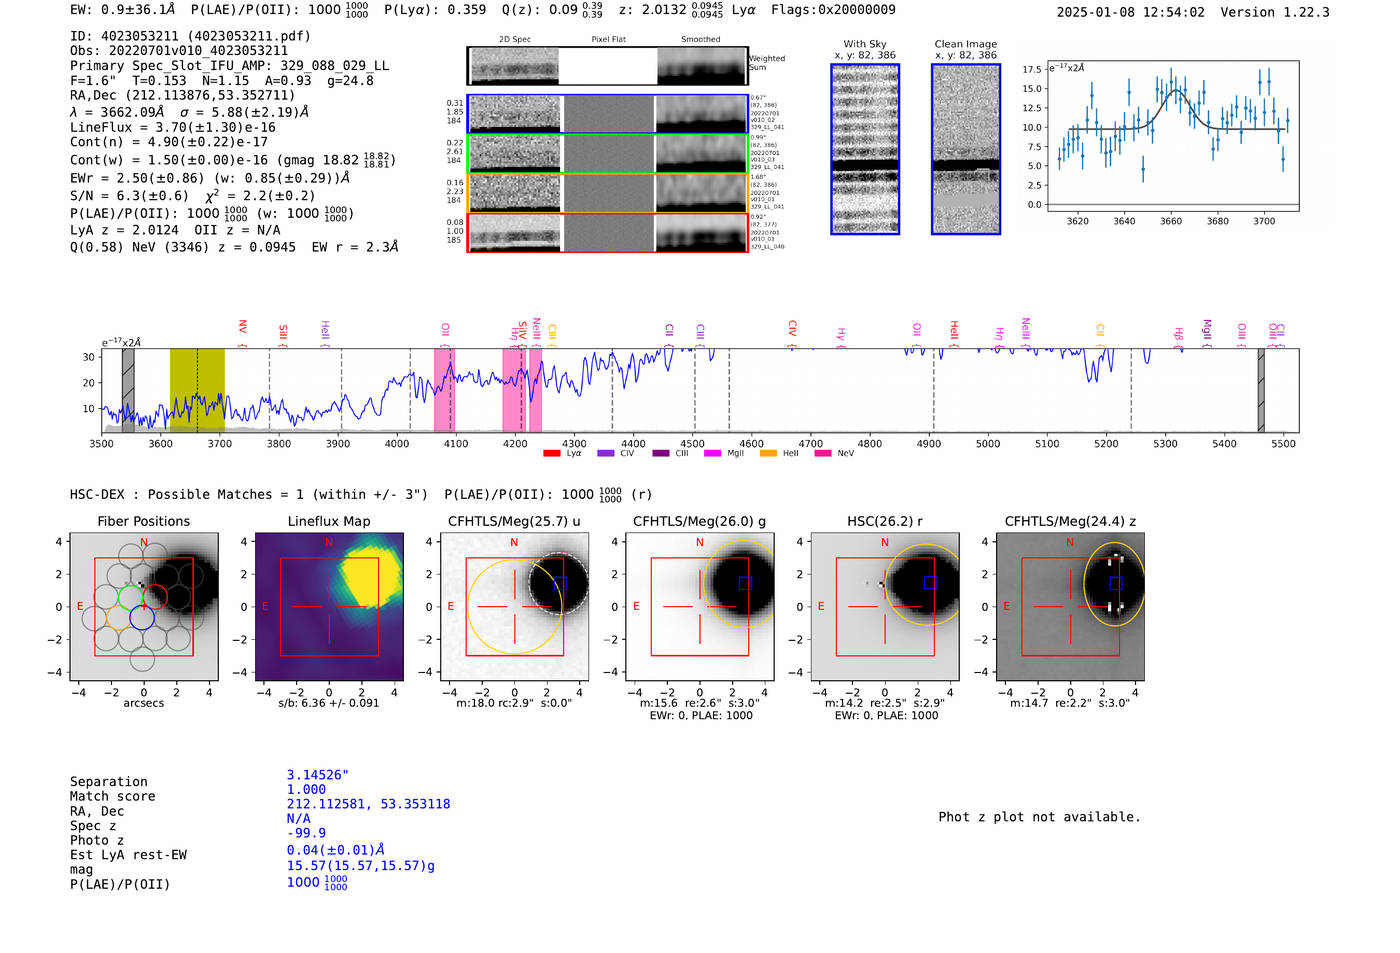Click the yellow-green blob in Lineflux Map
This screenshot has height=953, width=1400.
click(372, 572)
